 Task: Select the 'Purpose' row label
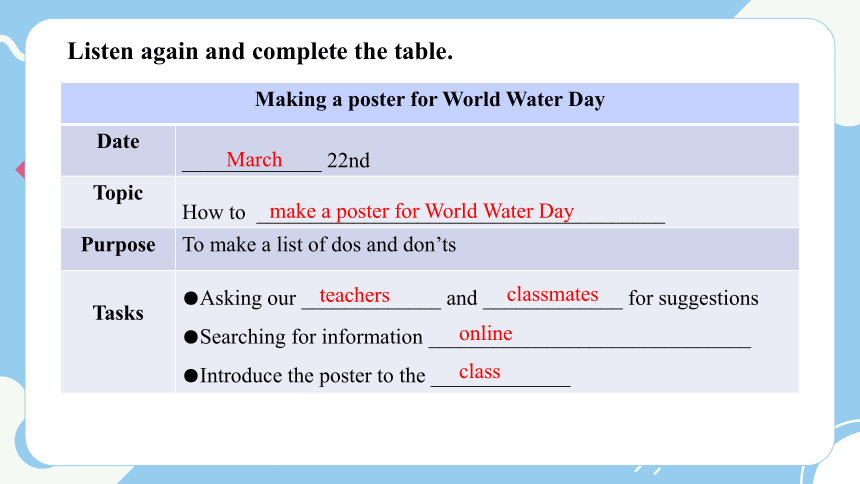coord(118,245)
